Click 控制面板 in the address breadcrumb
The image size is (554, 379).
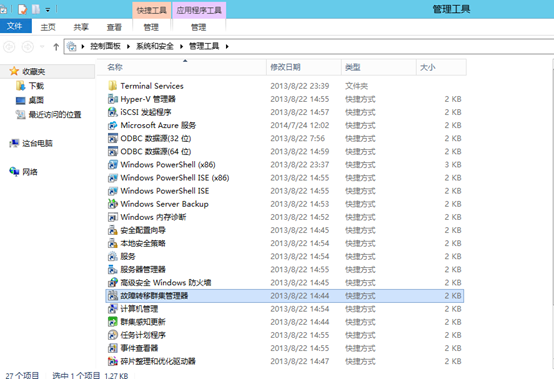click(x=105, y=46)
